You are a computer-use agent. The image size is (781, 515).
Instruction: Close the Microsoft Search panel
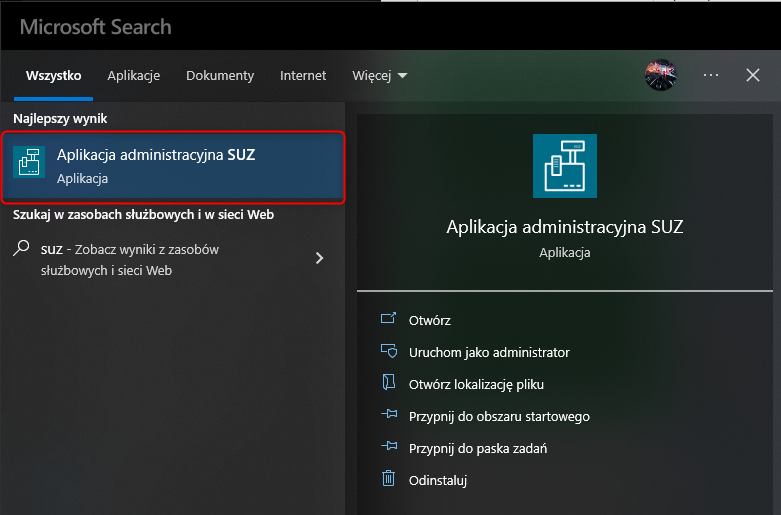[x=753, y=75]
